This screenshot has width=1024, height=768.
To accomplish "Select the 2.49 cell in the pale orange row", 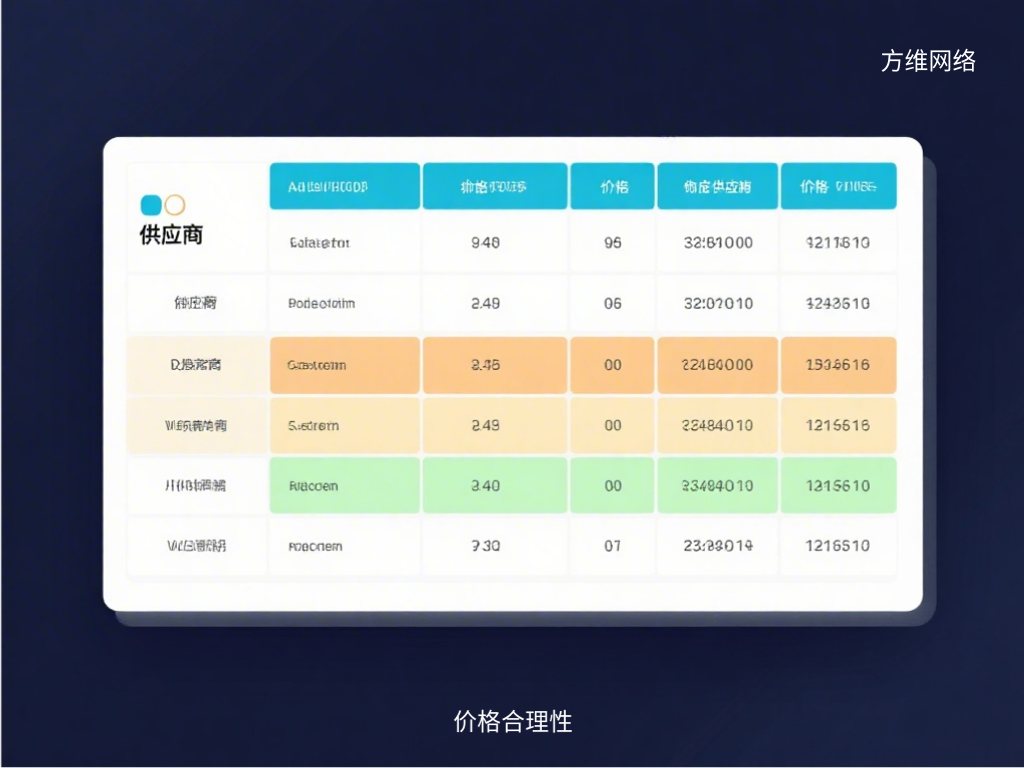I will [494, 425].
